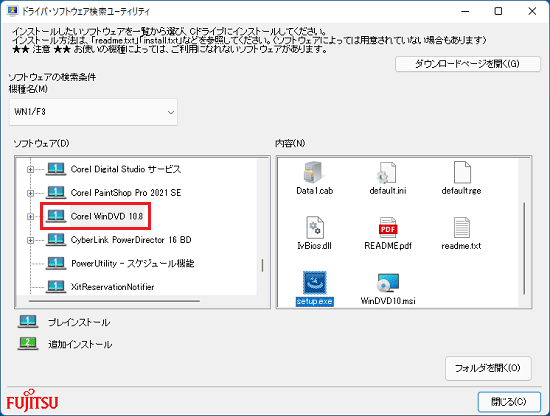
Task: Click the Corel PaintShop Pro laptop icon
Action: (x=56, y=193)
